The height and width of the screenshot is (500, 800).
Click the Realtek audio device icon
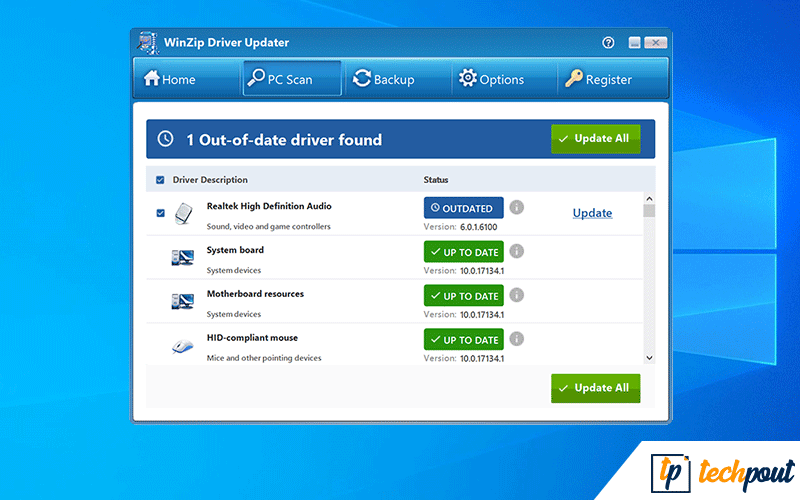(x=183, y=214)
